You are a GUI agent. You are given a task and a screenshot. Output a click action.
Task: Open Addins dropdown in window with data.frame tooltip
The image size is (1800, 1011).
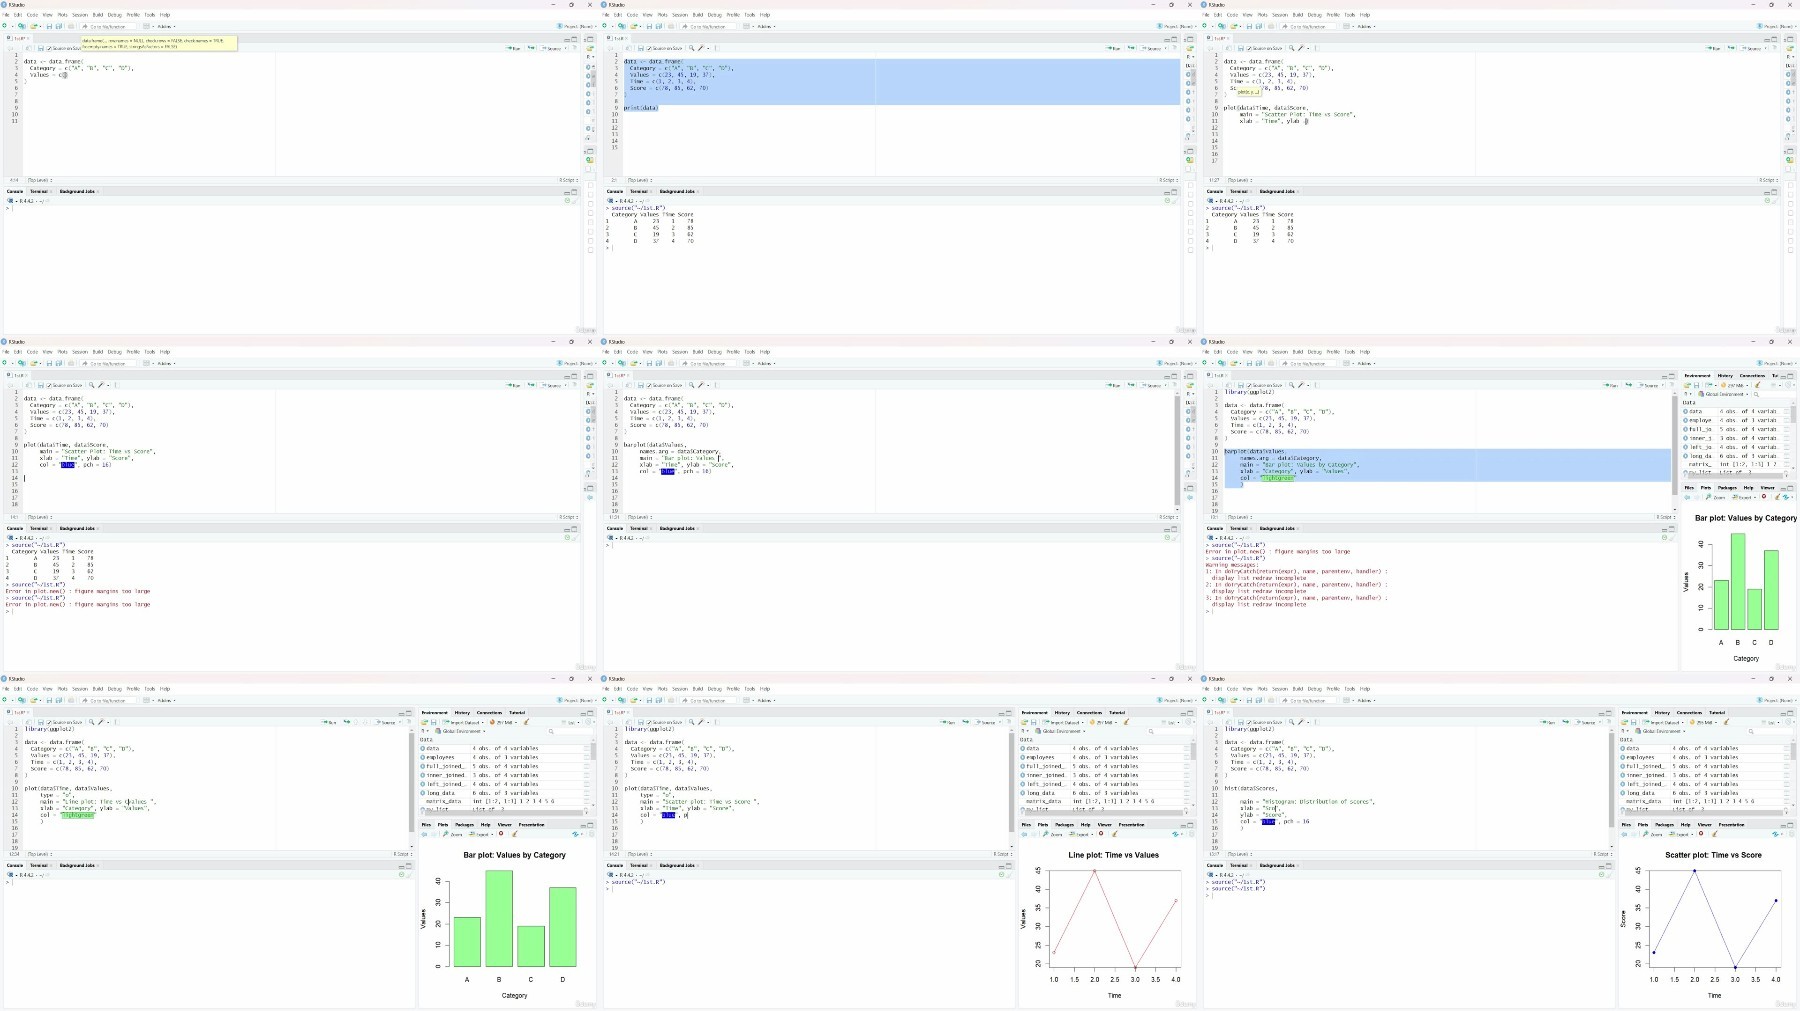166,26
